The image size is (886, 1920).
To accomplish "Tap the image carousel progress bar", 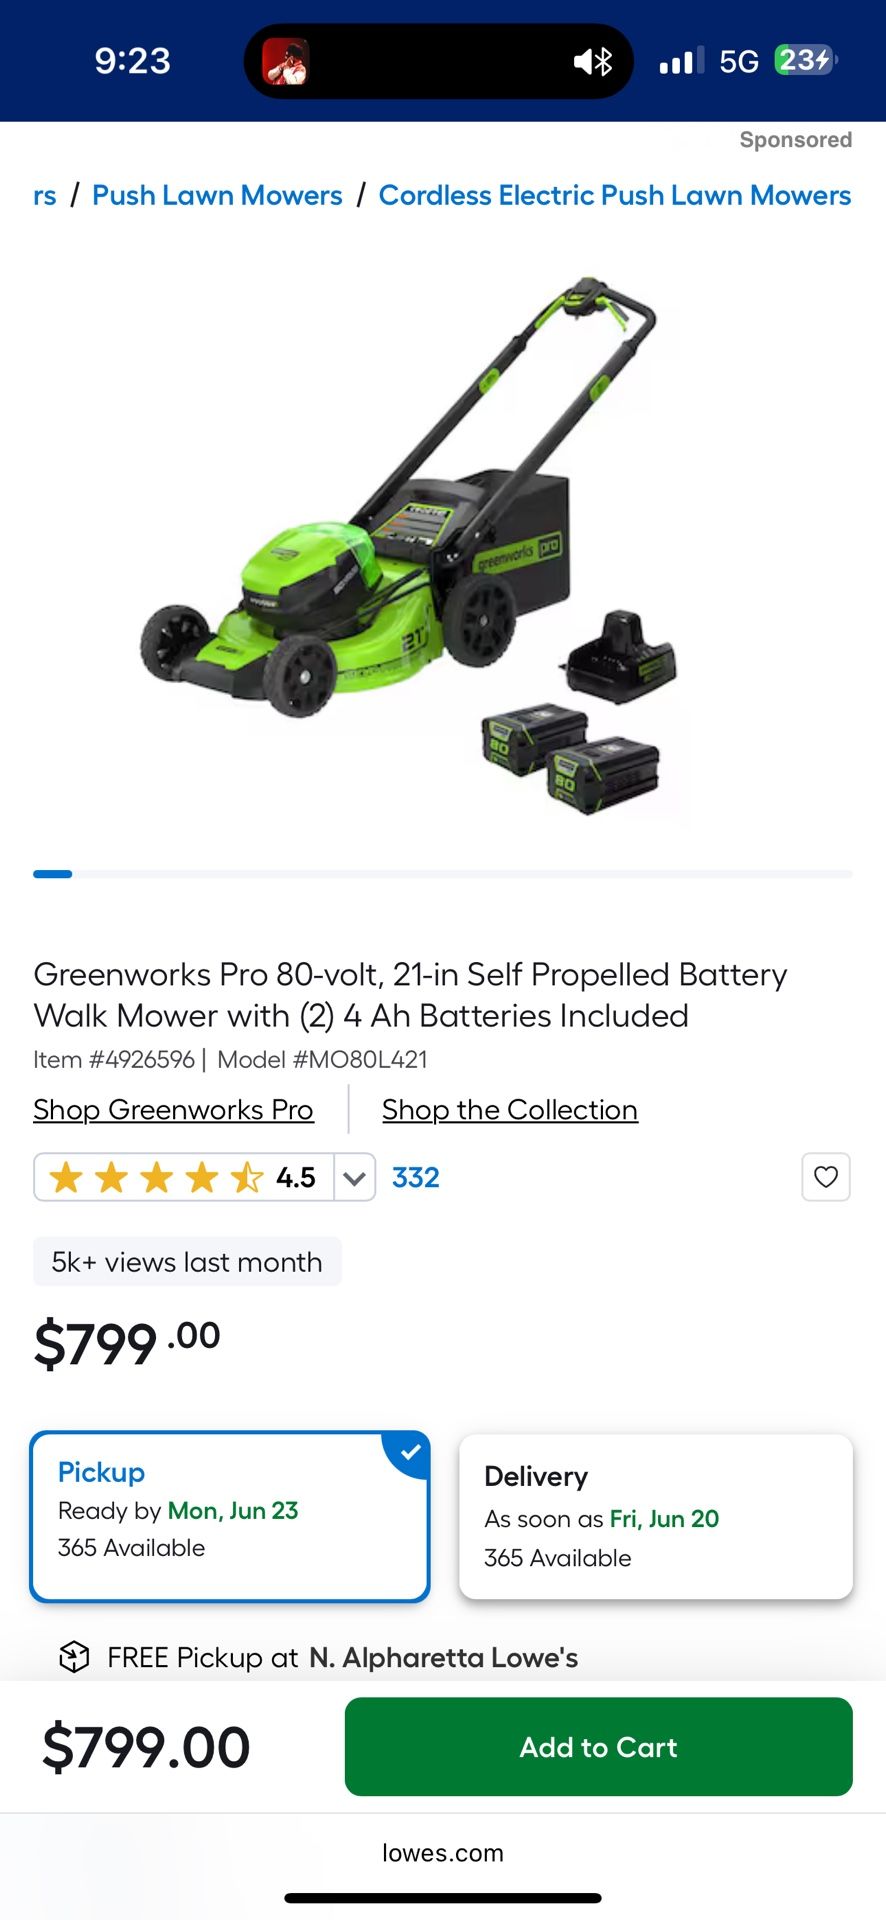I will 443,874.
